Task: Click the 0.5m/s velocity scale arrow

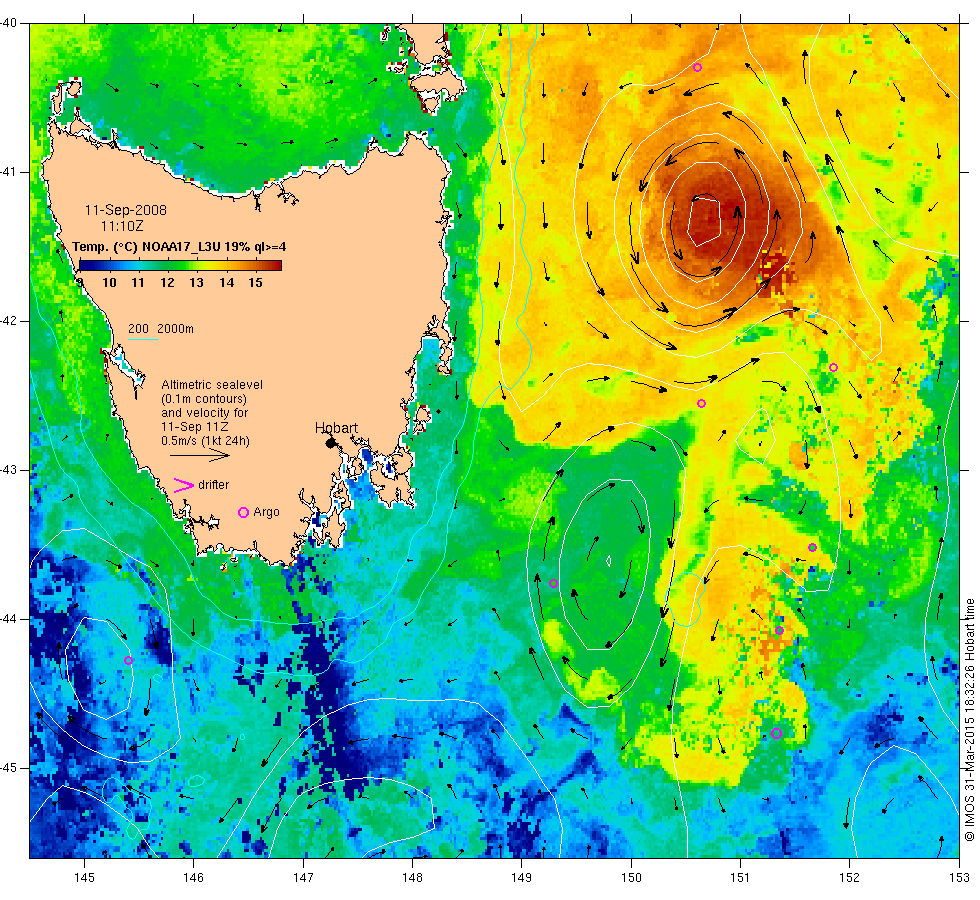Action: 199,456
